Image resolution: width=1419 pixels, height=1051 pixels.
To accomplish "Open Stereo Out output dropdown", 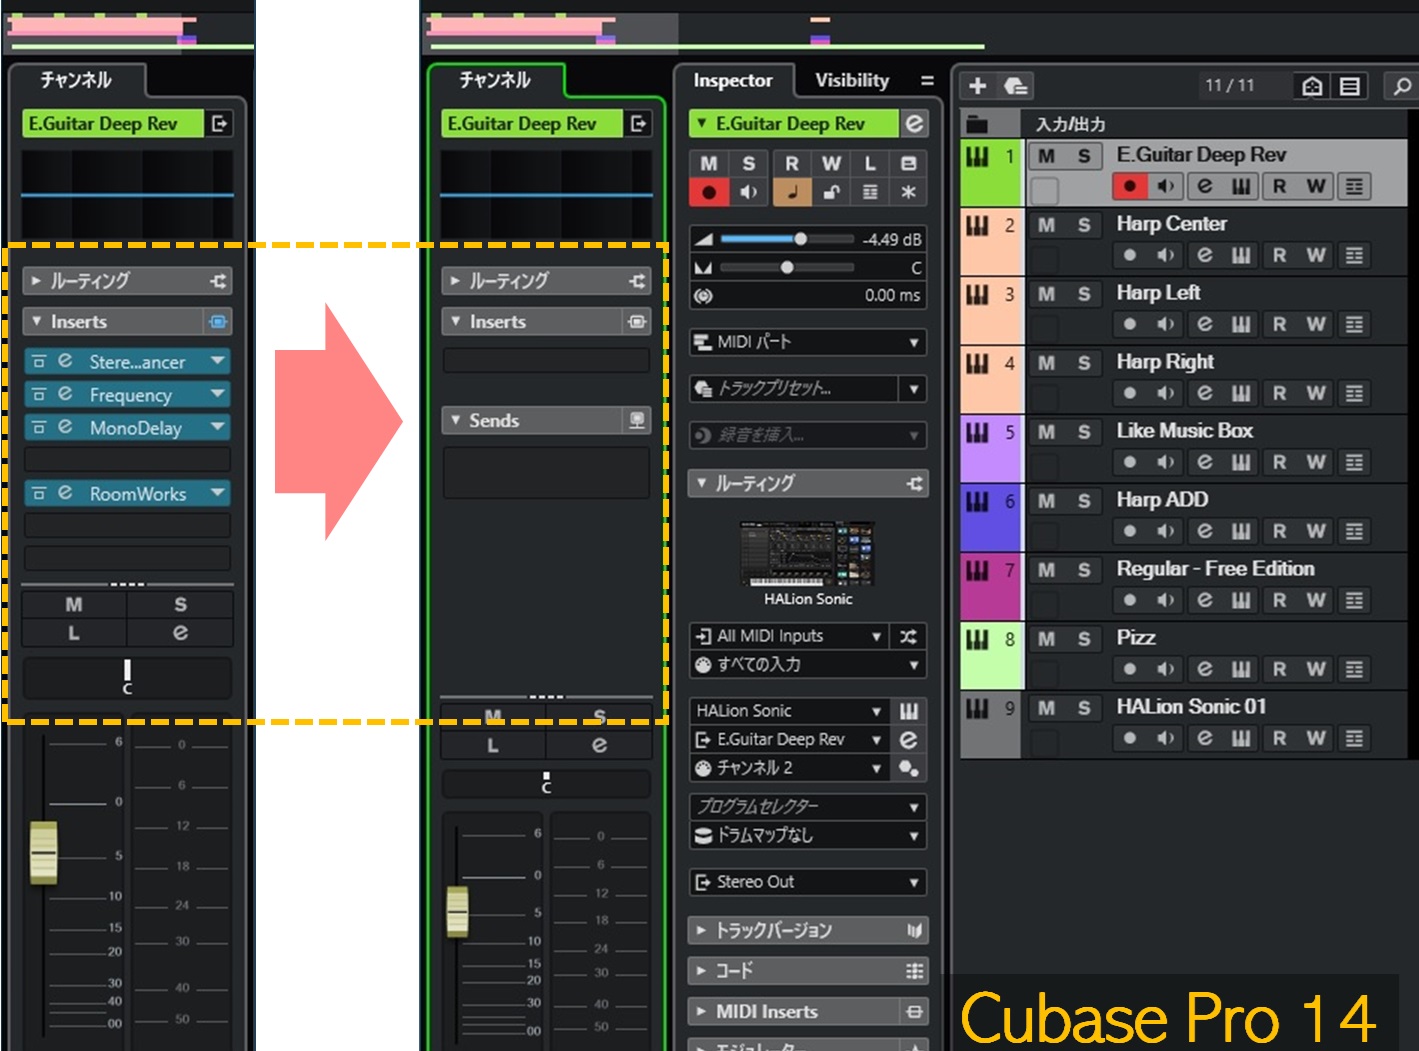I will pyautogui.click(x=808, y=882).
